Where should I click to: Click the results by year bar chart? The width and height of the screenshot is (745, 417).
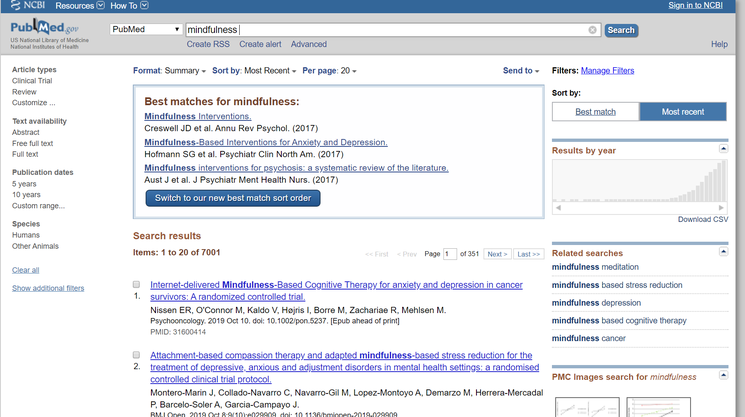[x=640, y=181]
